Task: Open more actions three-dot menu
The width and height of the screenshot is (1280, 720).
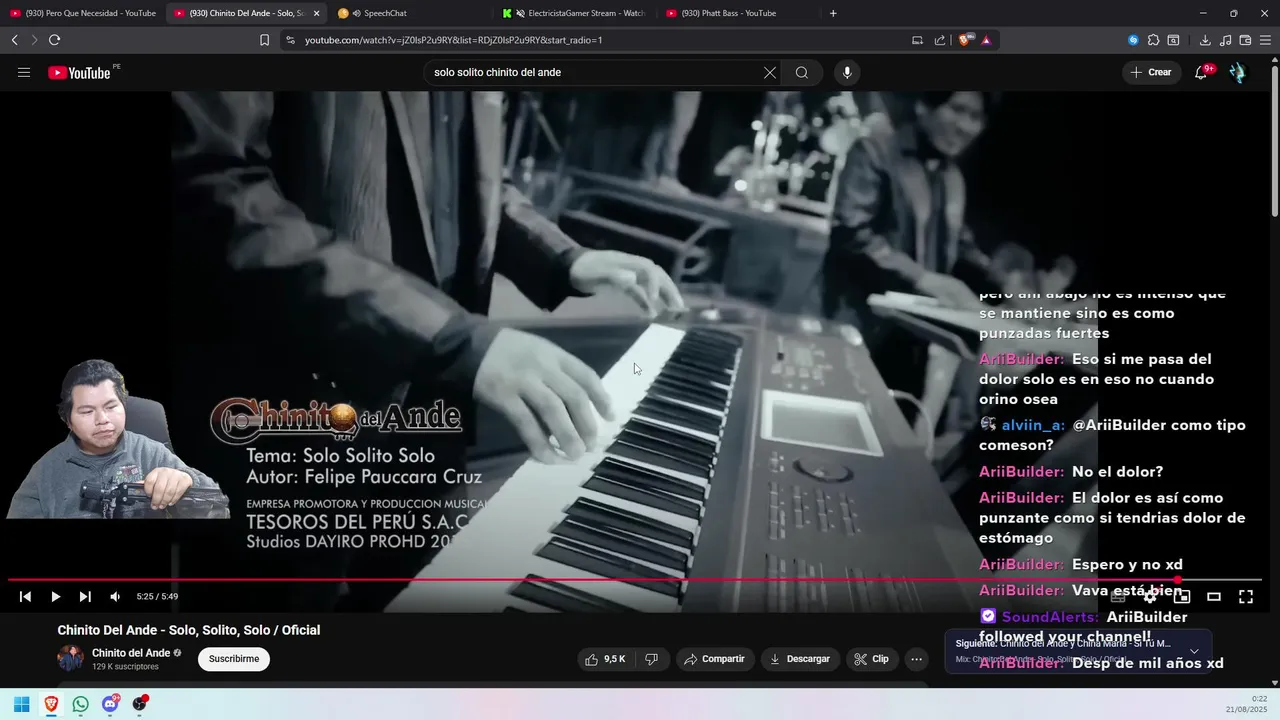Action: [x=916, y=659]
